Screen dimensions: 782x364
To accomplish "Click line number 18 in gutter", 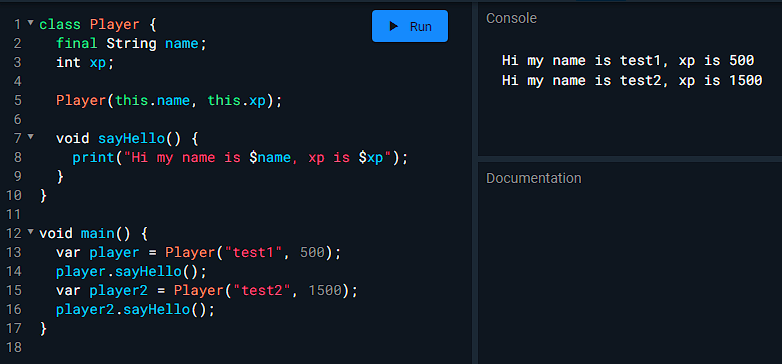I will tap(14, 348).
